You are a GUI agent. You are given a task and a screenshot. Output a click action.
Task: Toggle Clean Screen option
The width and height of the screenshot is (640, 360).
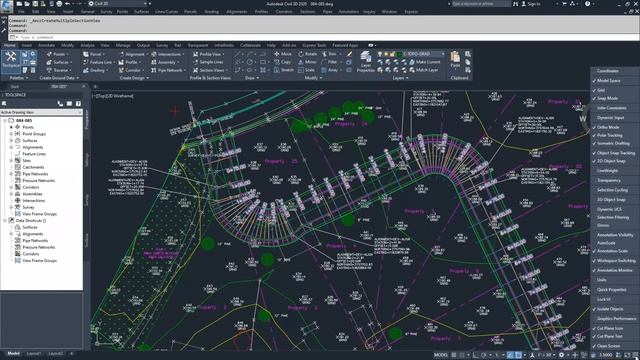(608, 346)
